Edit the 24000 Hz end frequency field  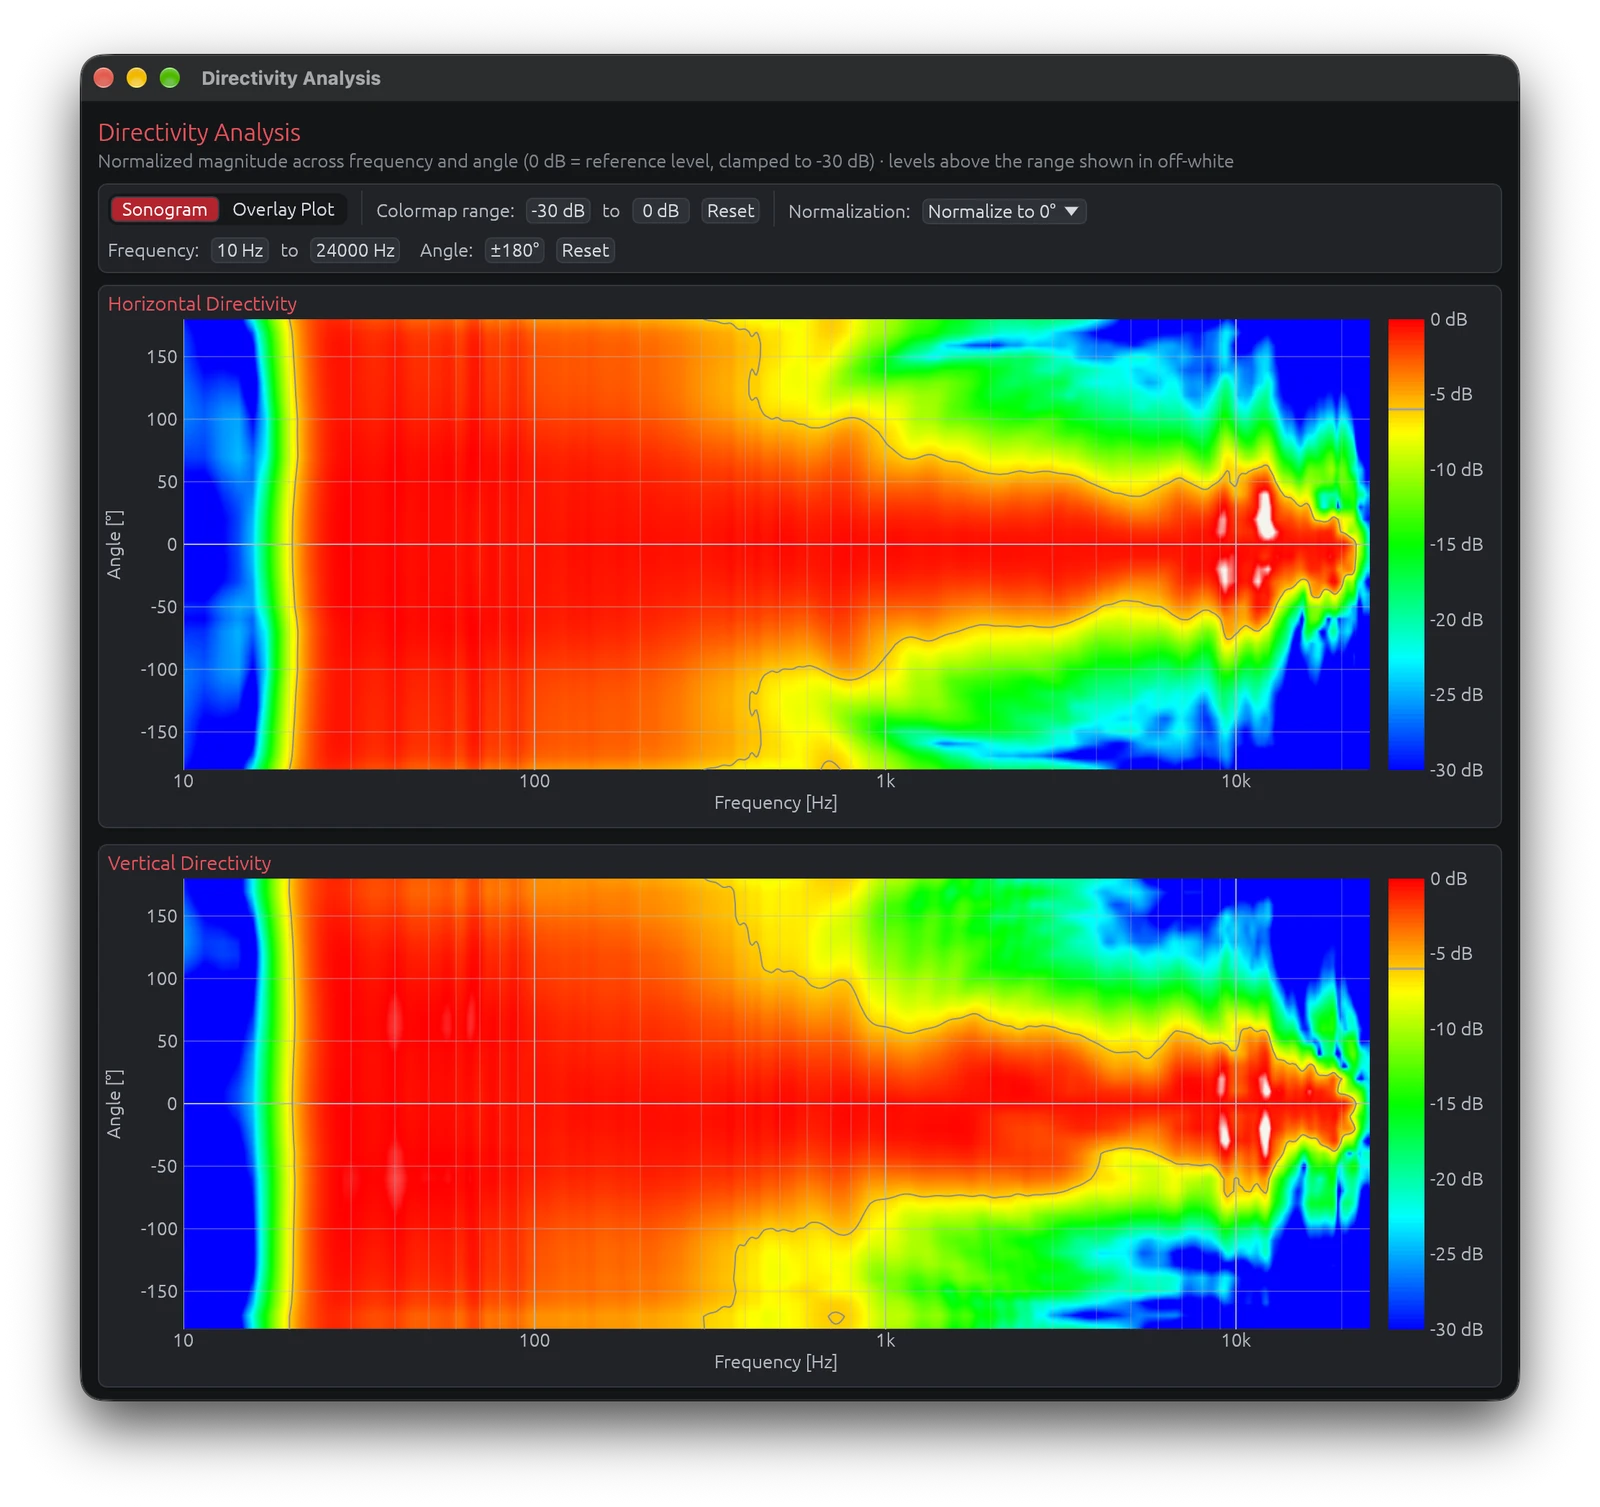click(x=355, y=250)
